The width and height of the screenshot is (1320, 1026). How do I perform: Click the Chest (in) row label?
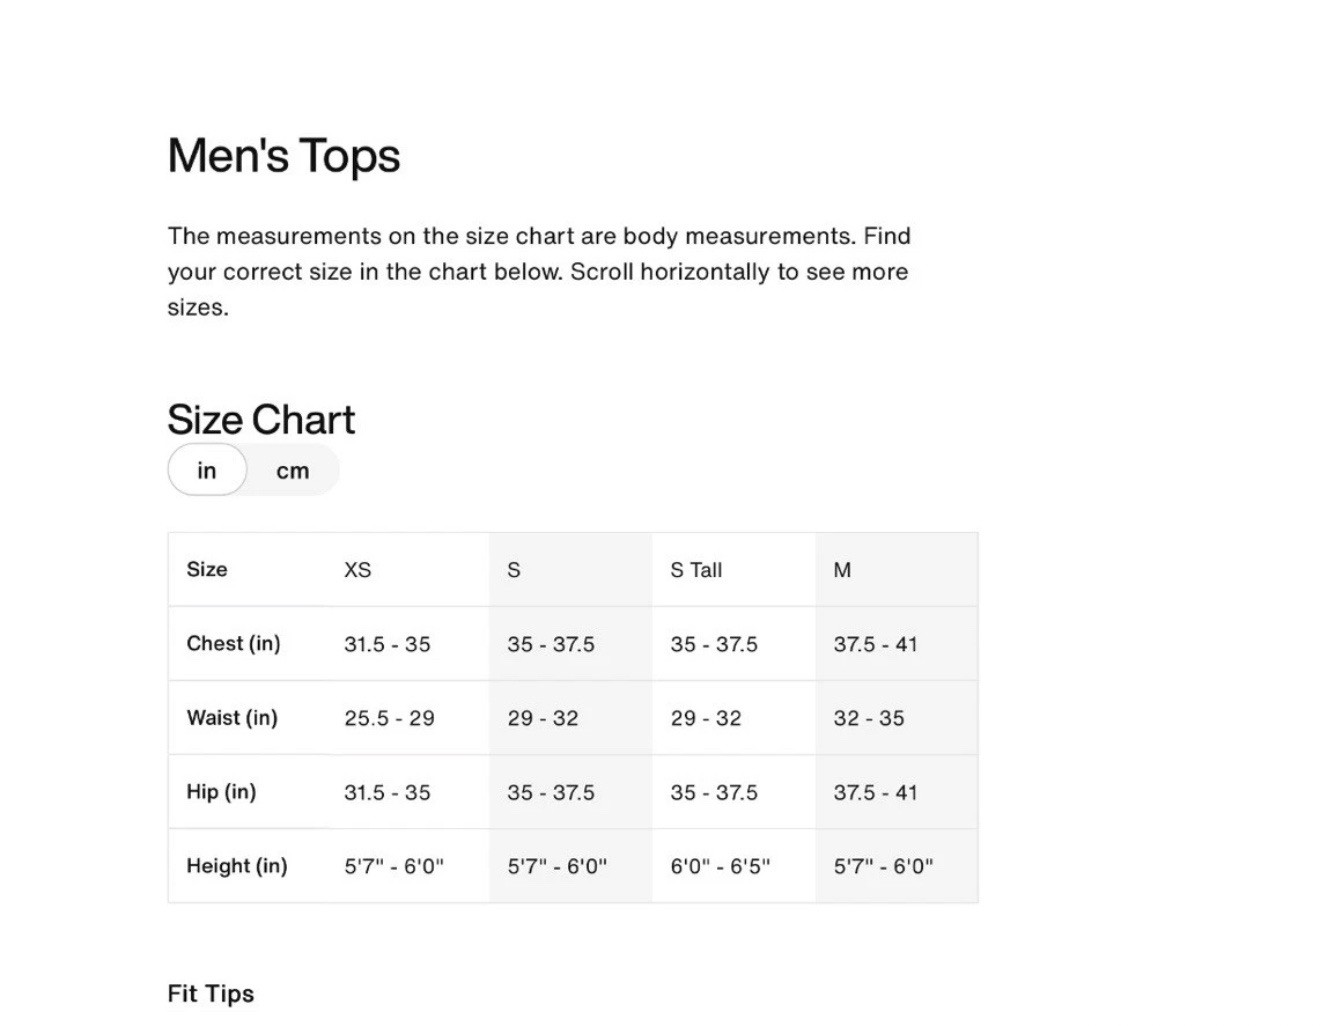tap(233, 644)
